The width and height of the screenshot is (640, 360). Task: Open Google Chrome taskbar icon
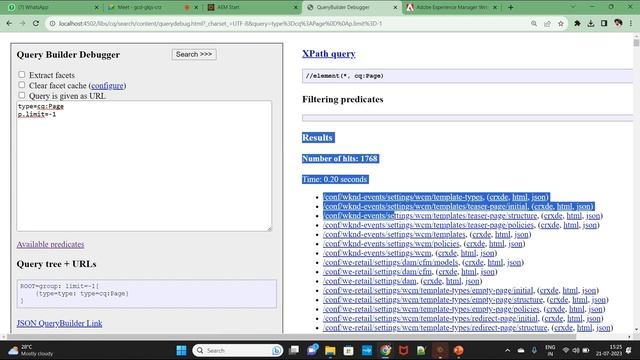385,351
